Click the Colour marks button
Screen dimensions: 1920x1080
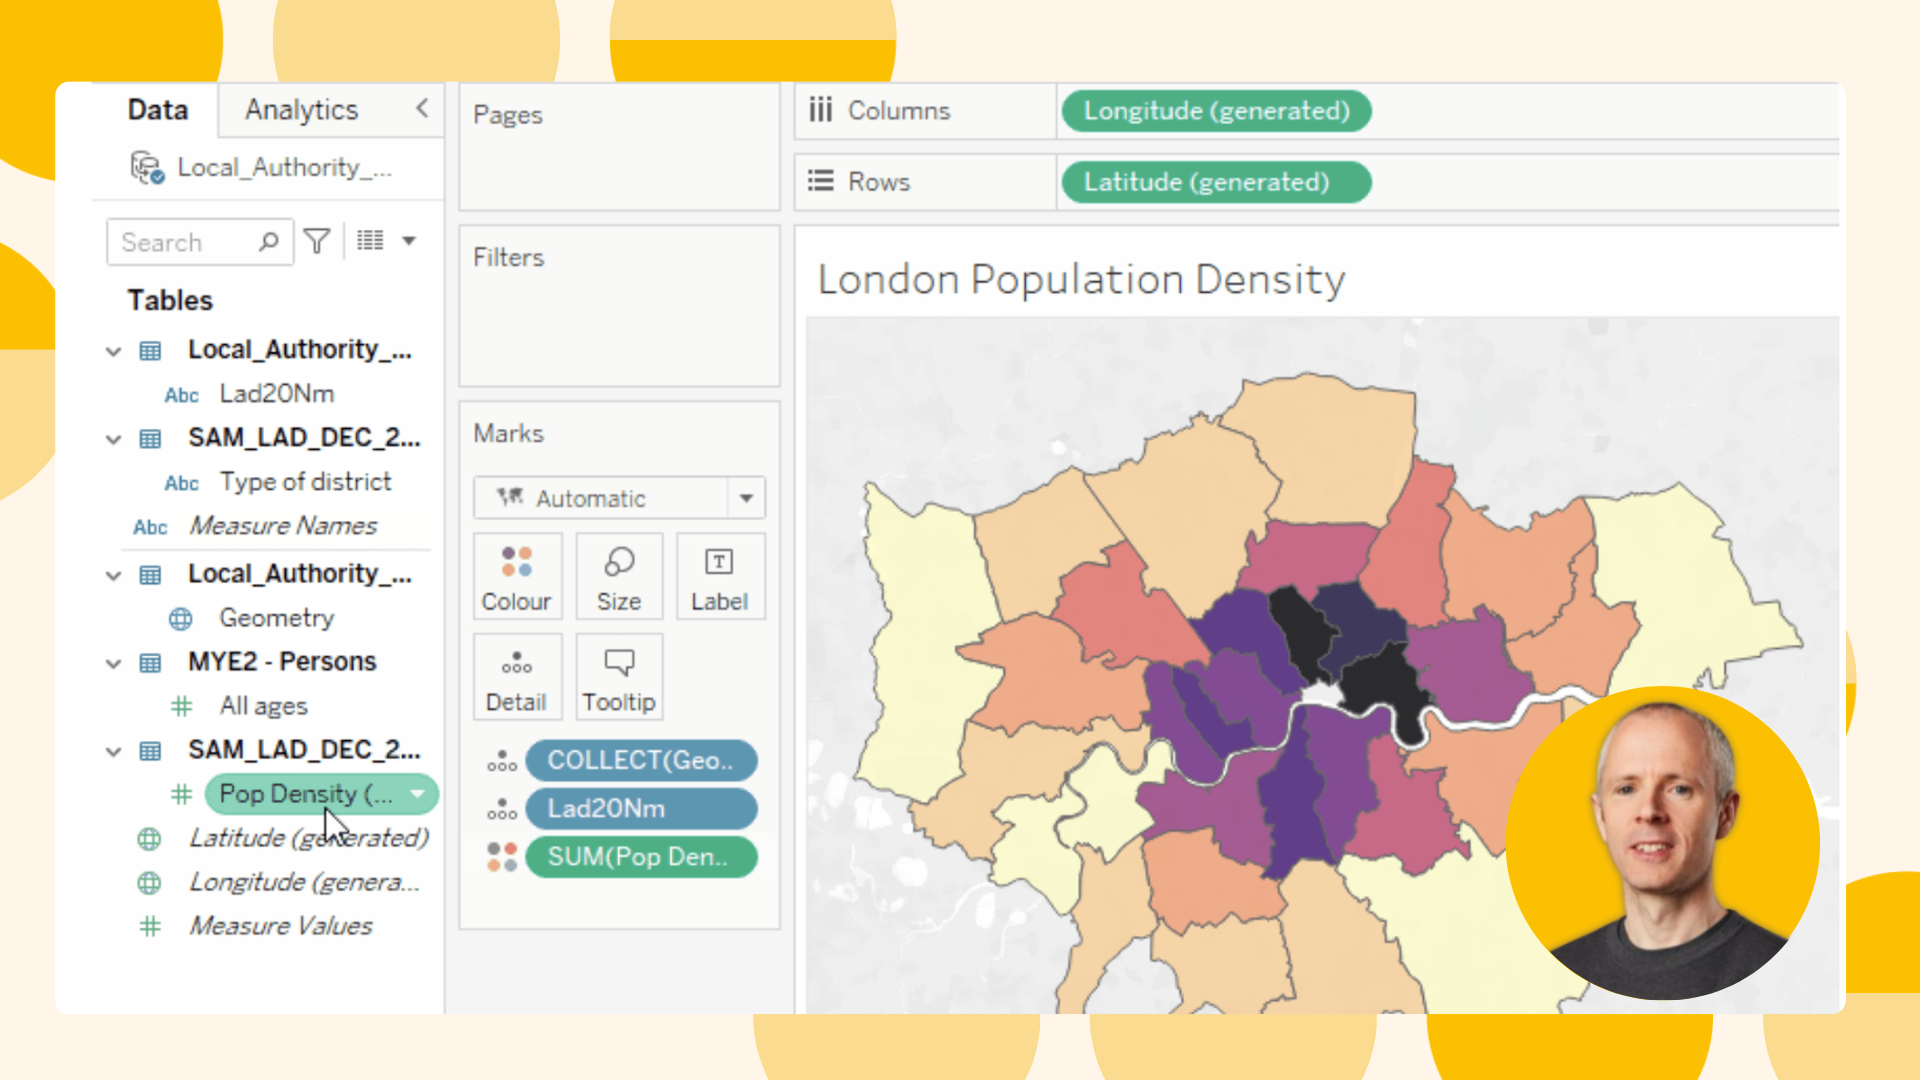[x=516, y=578]
